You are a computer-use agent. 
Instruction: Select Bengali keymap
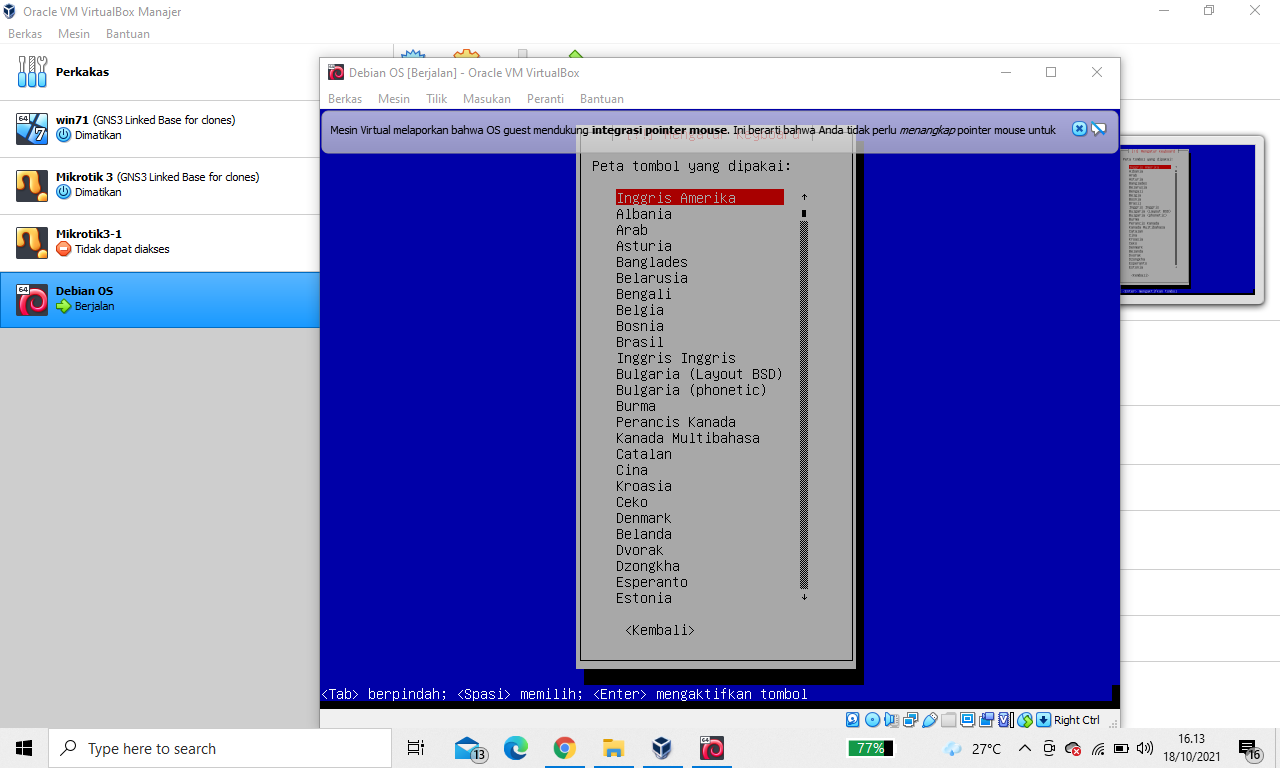tap(644, 294)
